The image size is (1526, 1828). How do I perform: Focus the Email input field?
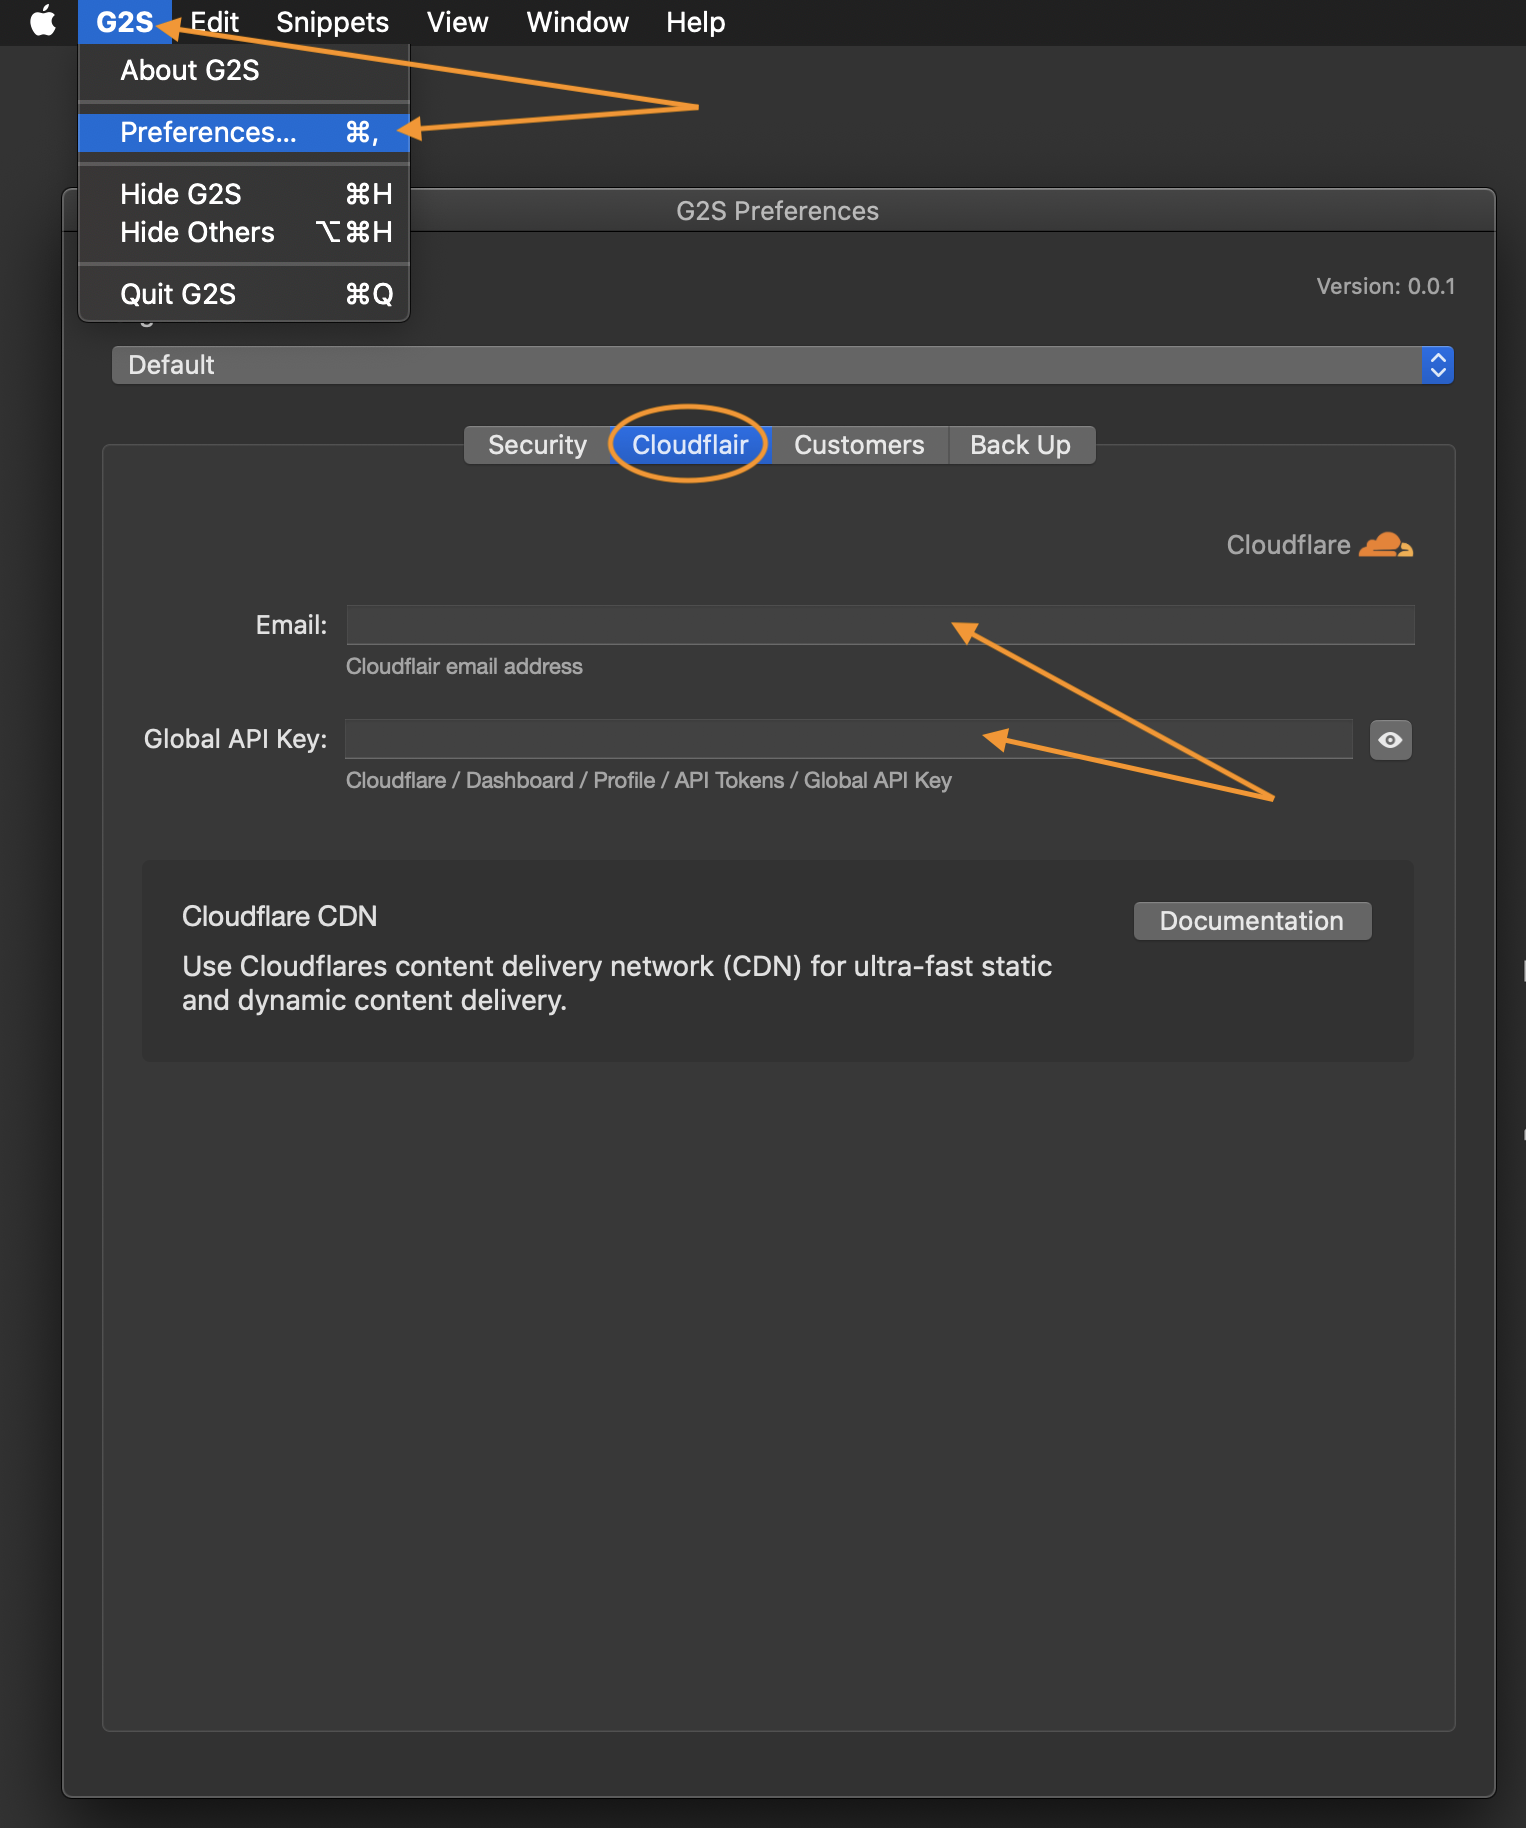[x=880, y=625]
